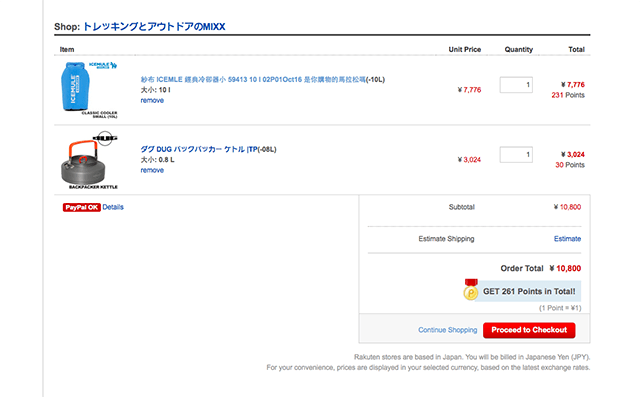Click the gold points medal icon
The height and width of the screenshot is (397, 640).
click(x=471, y=290)
